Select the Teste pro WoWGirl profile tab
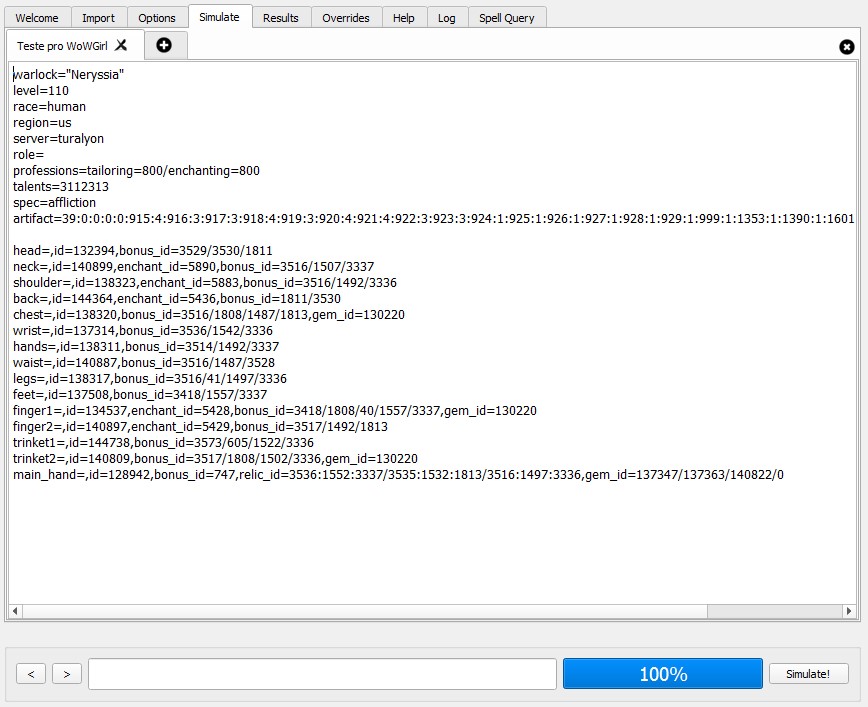The height and width of the screenshot is (707, 868). point(62,46)
